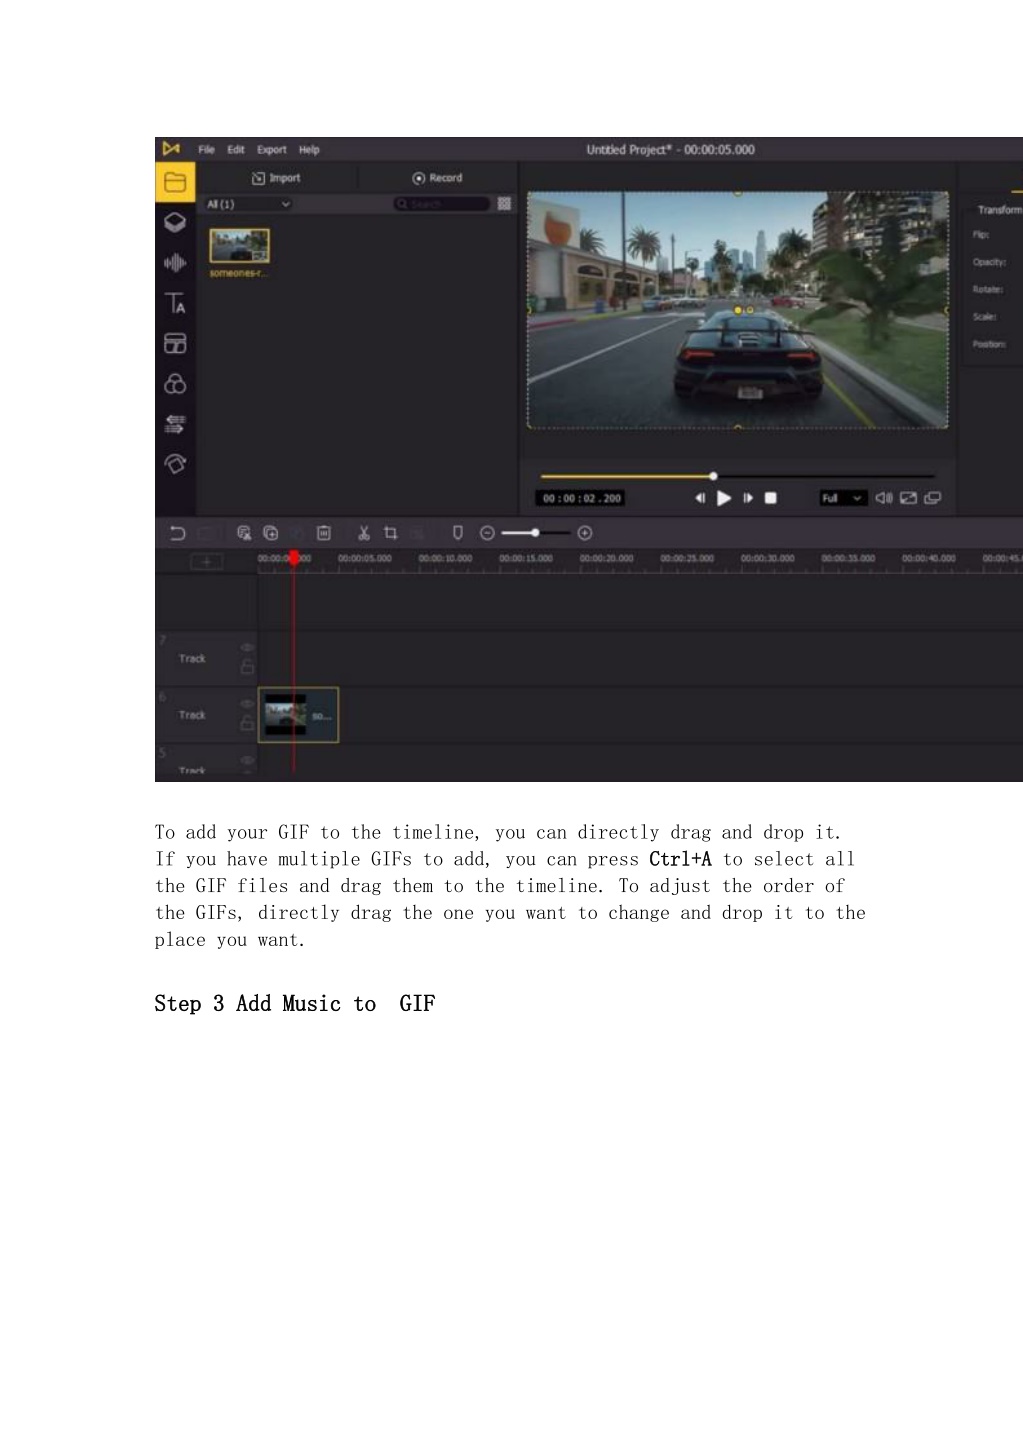Split clip with the scissors tool
The width and height of the screenshot is (1023, 1447).
(364, 533)
